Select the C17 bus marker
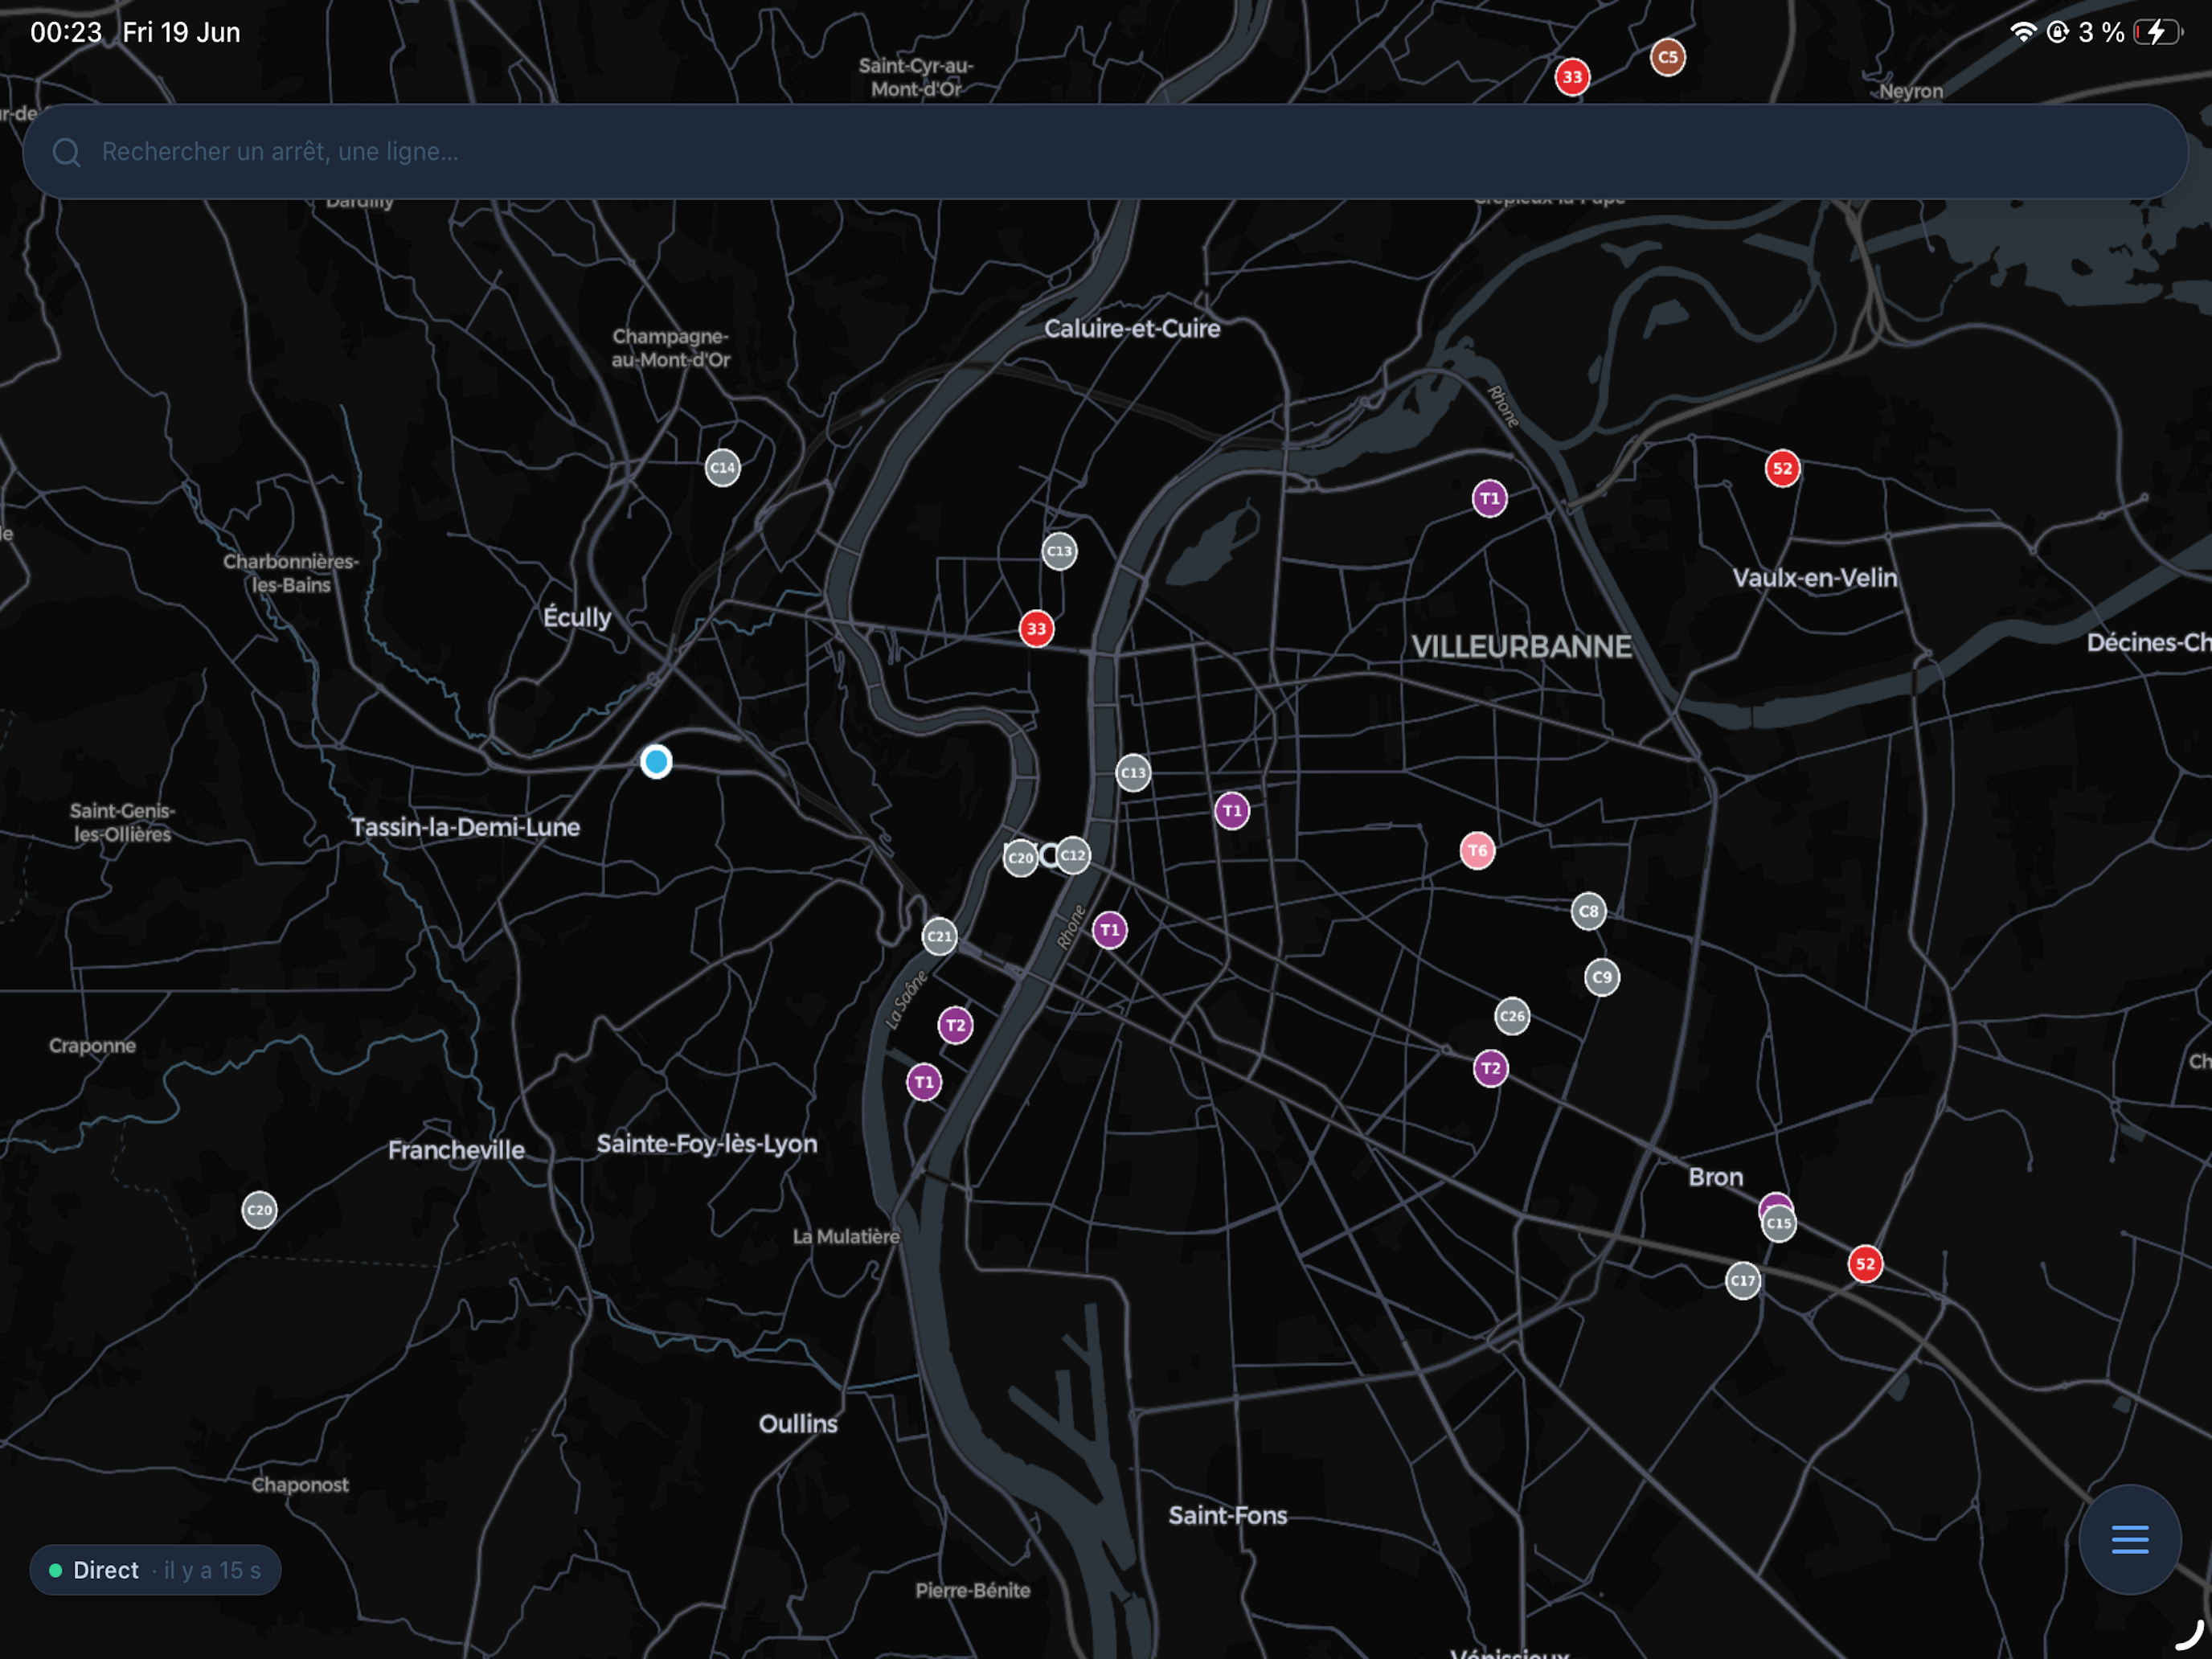 1743,1280
